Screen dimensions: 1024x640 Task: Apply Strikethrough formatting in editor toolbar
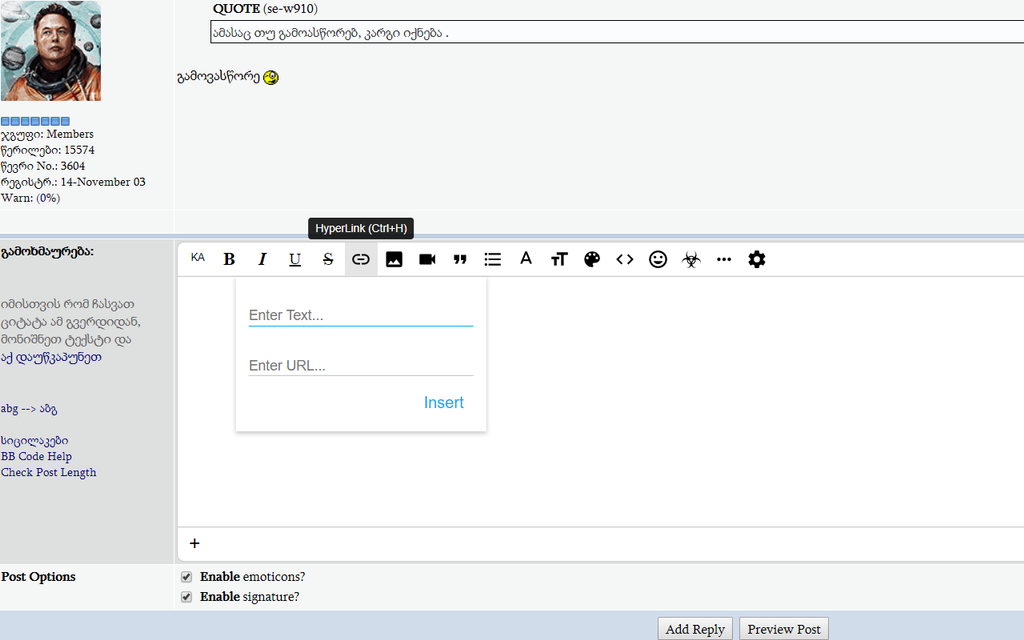point(328,259)
